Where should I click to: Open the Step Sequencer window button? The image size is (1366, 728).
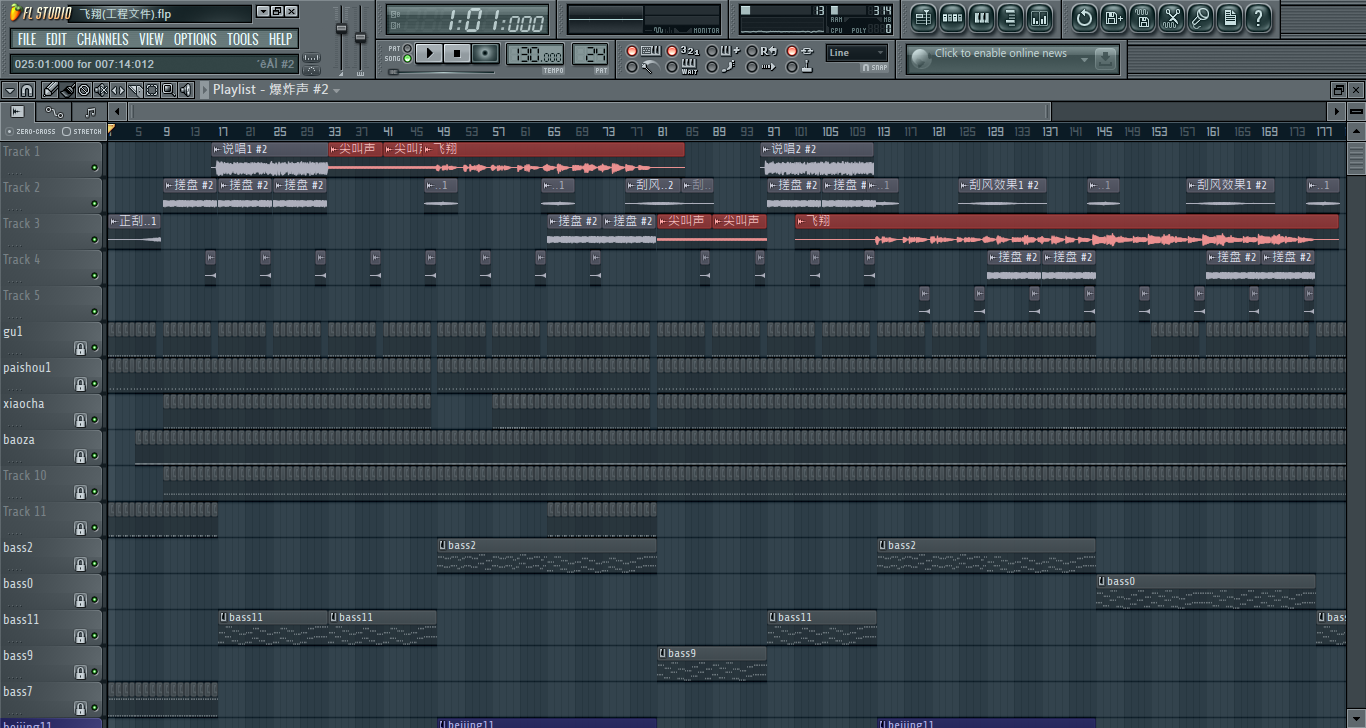pos(952,17)
